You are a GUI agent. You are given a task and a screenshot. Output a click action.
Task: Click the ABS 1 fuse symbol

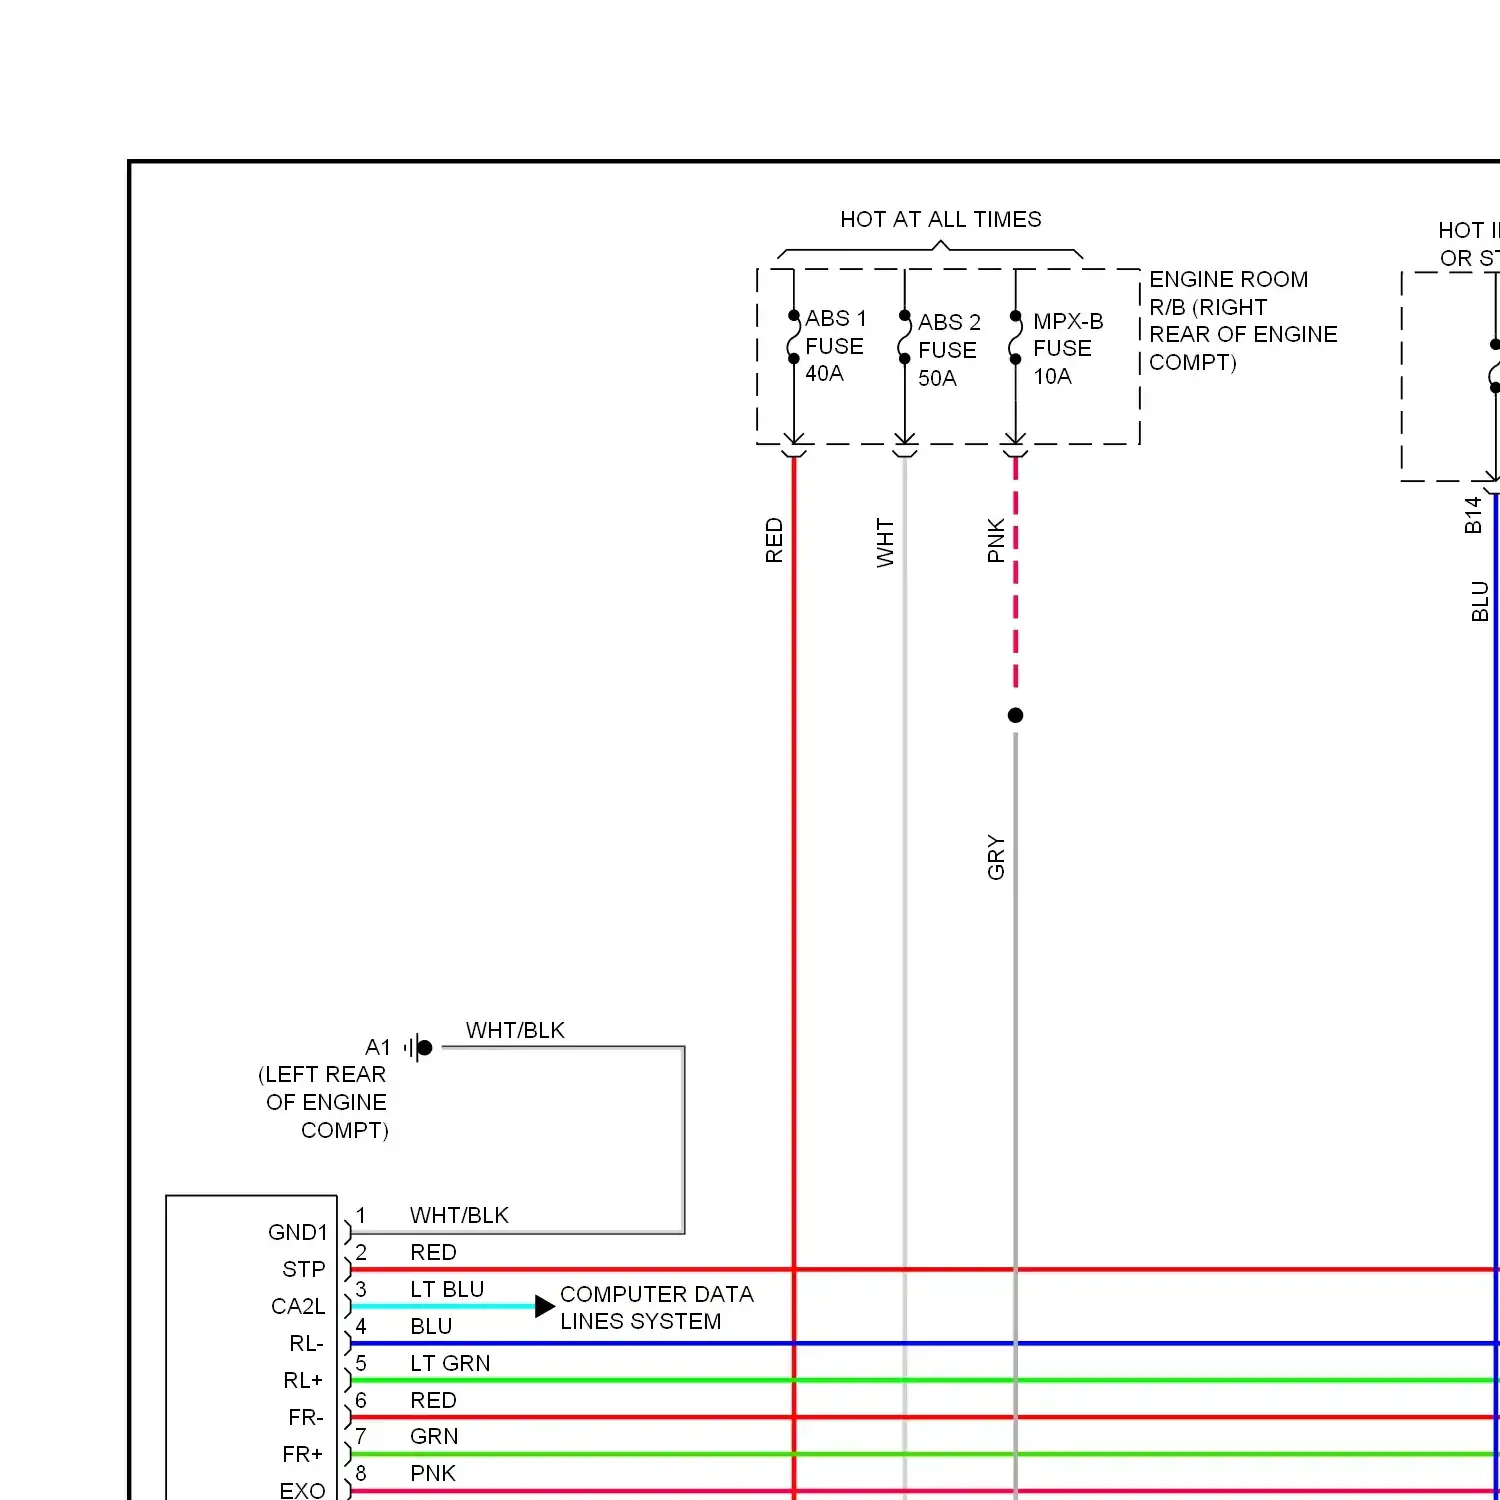coord(794,336)
